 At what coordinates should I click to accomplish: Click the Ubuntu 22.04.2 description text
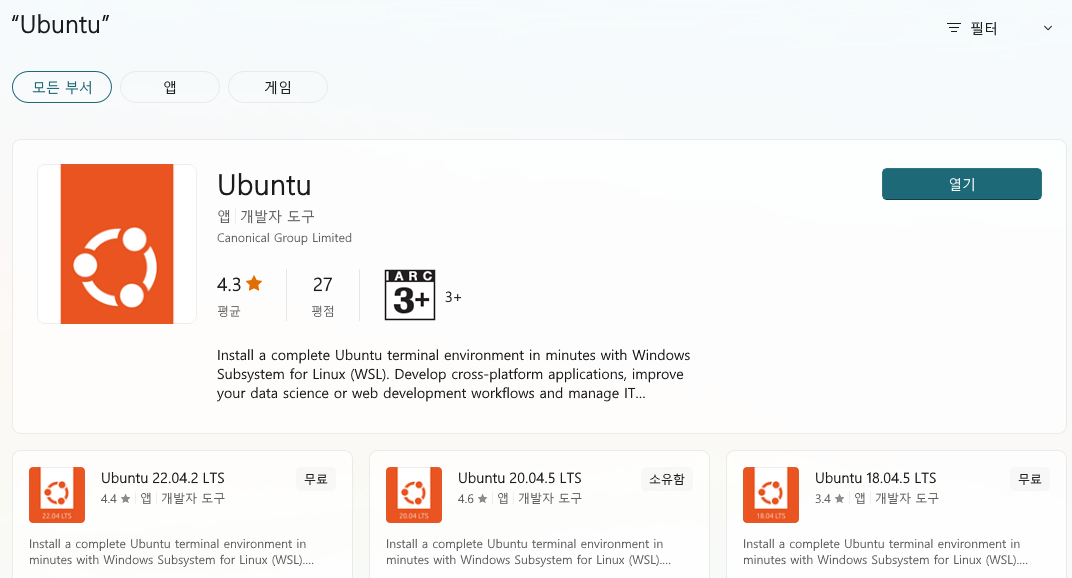click(172, 552)
